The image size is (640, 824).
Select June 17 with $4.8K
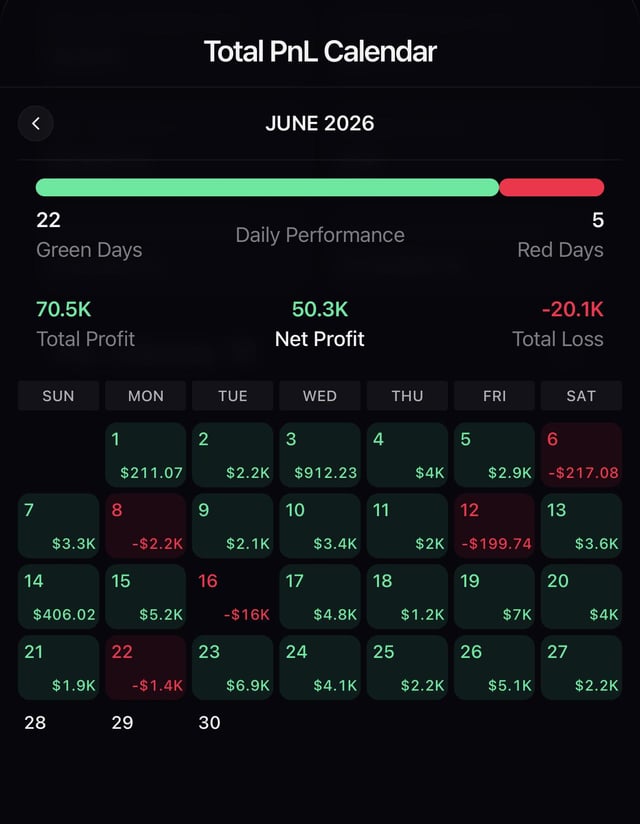(320, 596)
